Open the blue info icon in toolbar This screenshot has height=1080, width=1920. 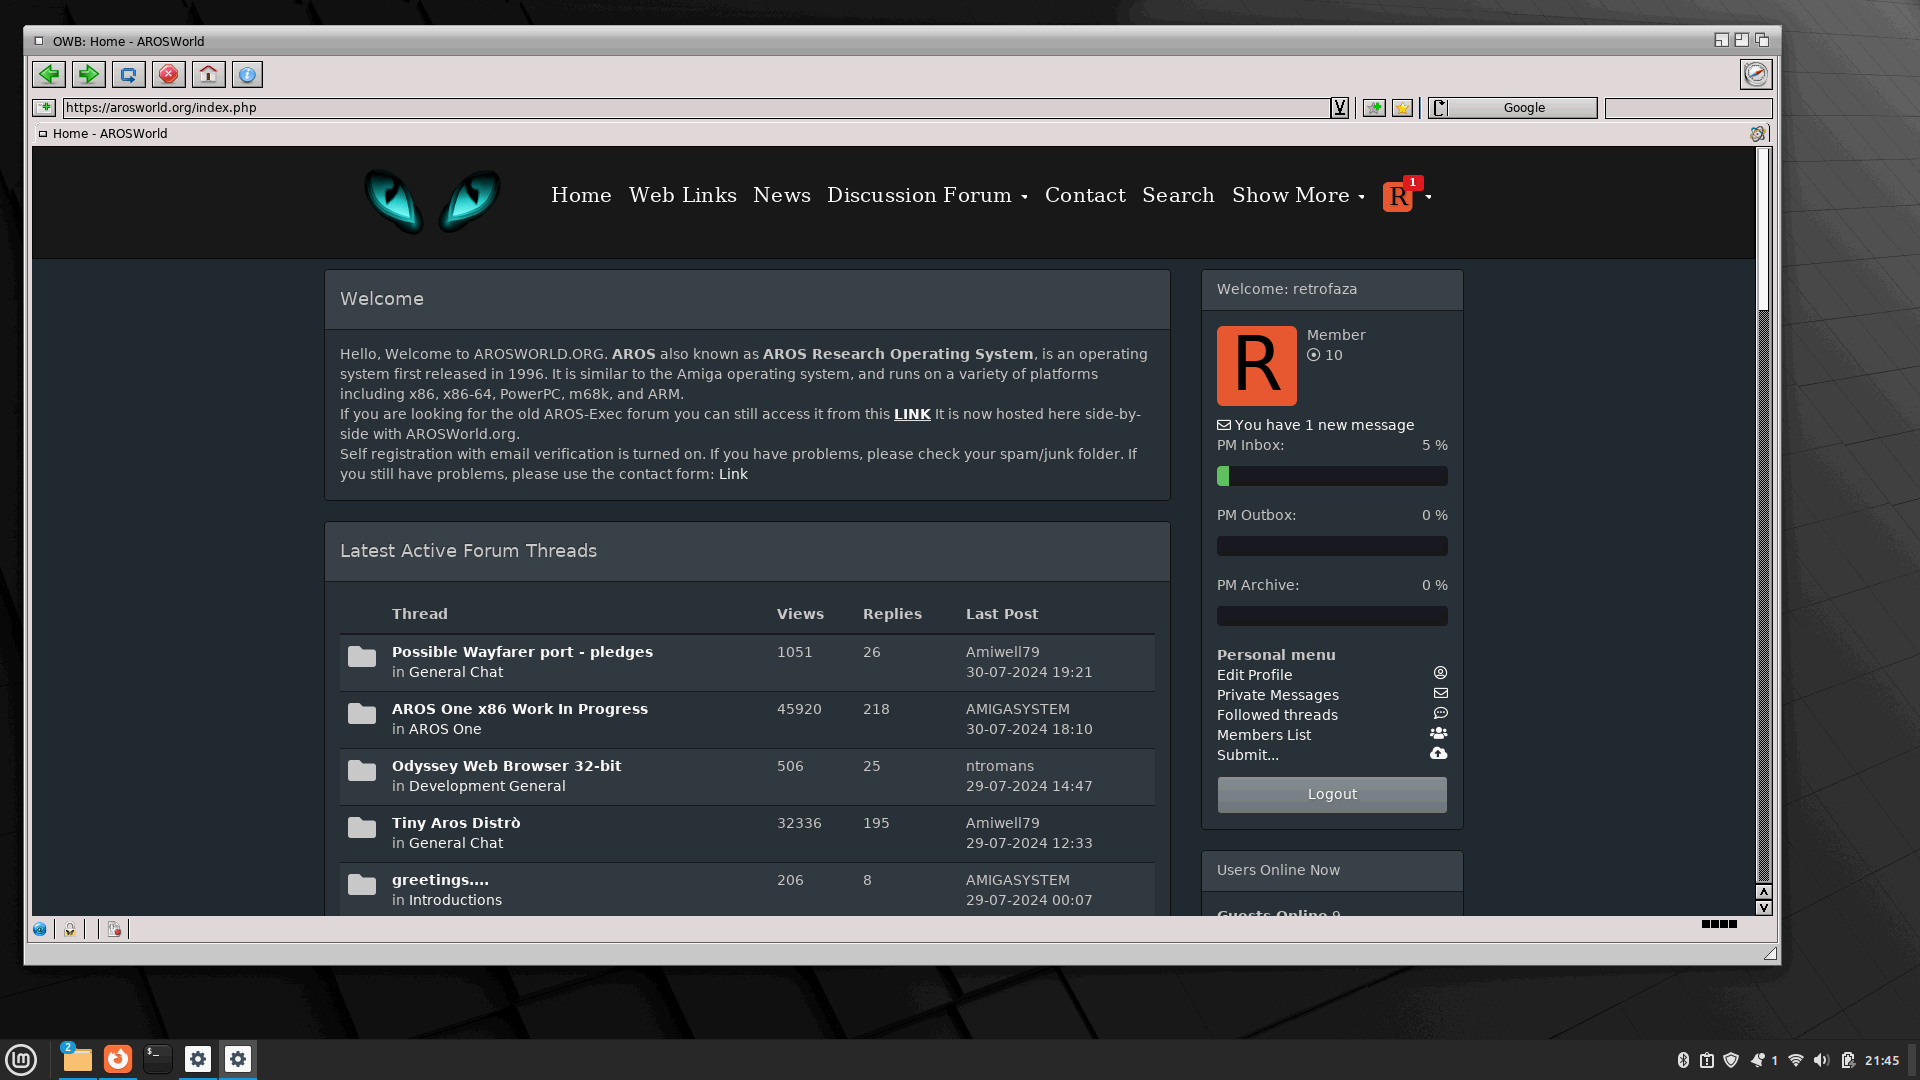[x=247, y=74]
